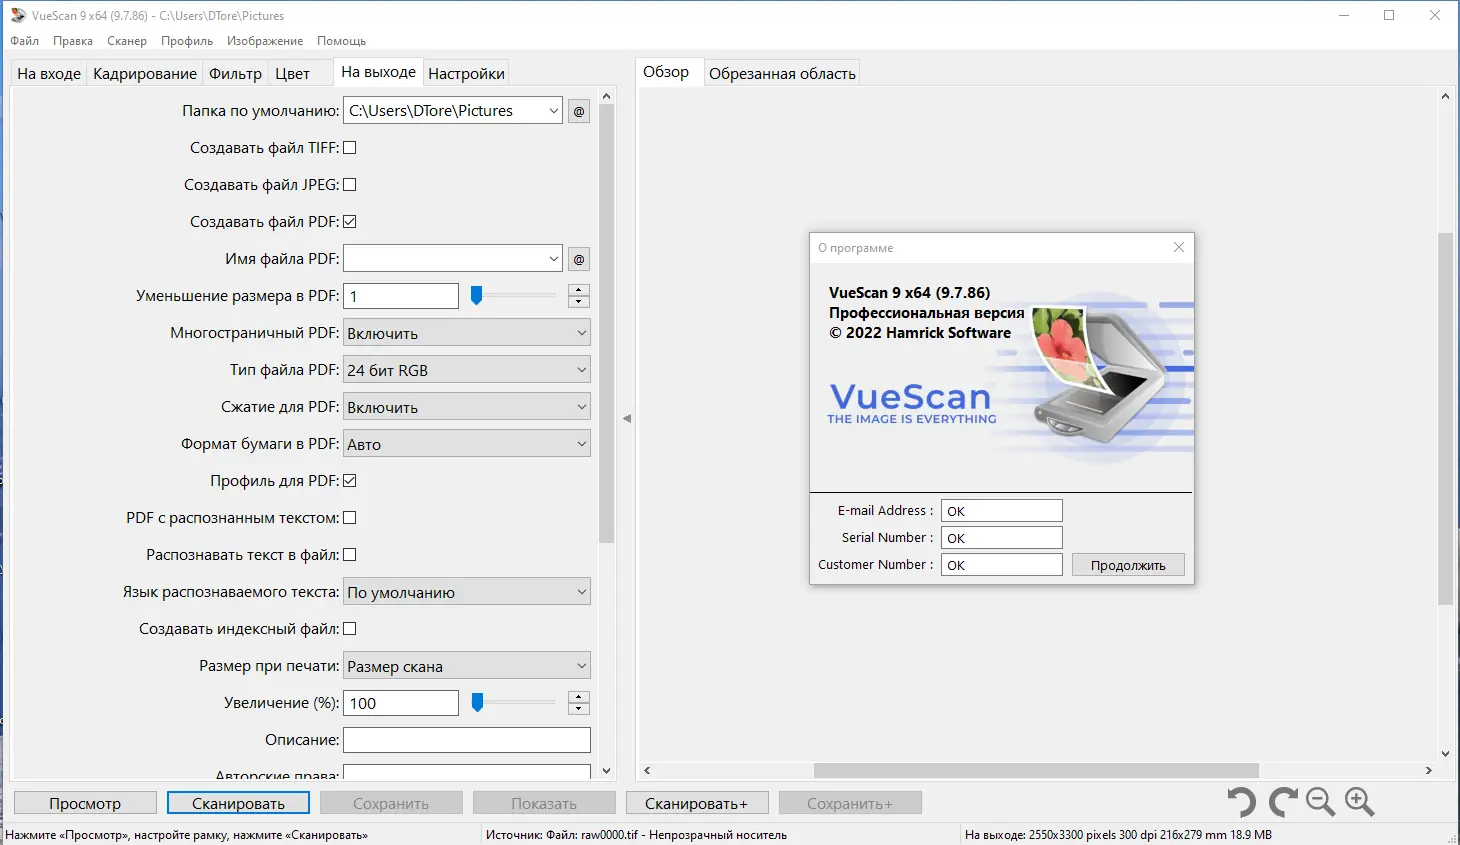Switch to the Обрезанная область tab
The height and width of the screenshot is (845, 1460).
pyautogui.click(x=782, y=74)
